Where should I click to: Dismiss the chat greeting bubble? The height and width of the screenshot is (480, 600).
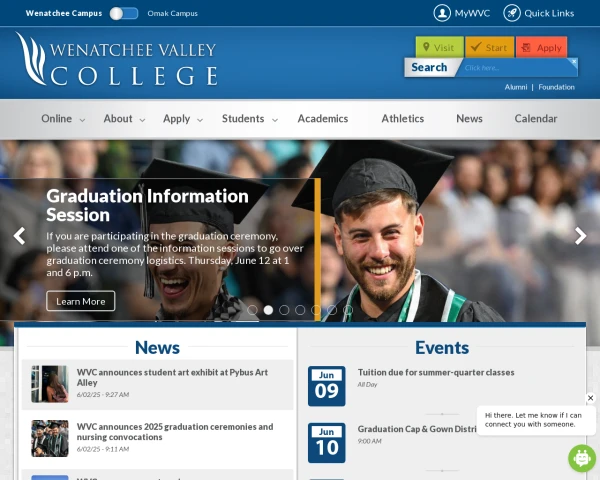pos(590,398)
